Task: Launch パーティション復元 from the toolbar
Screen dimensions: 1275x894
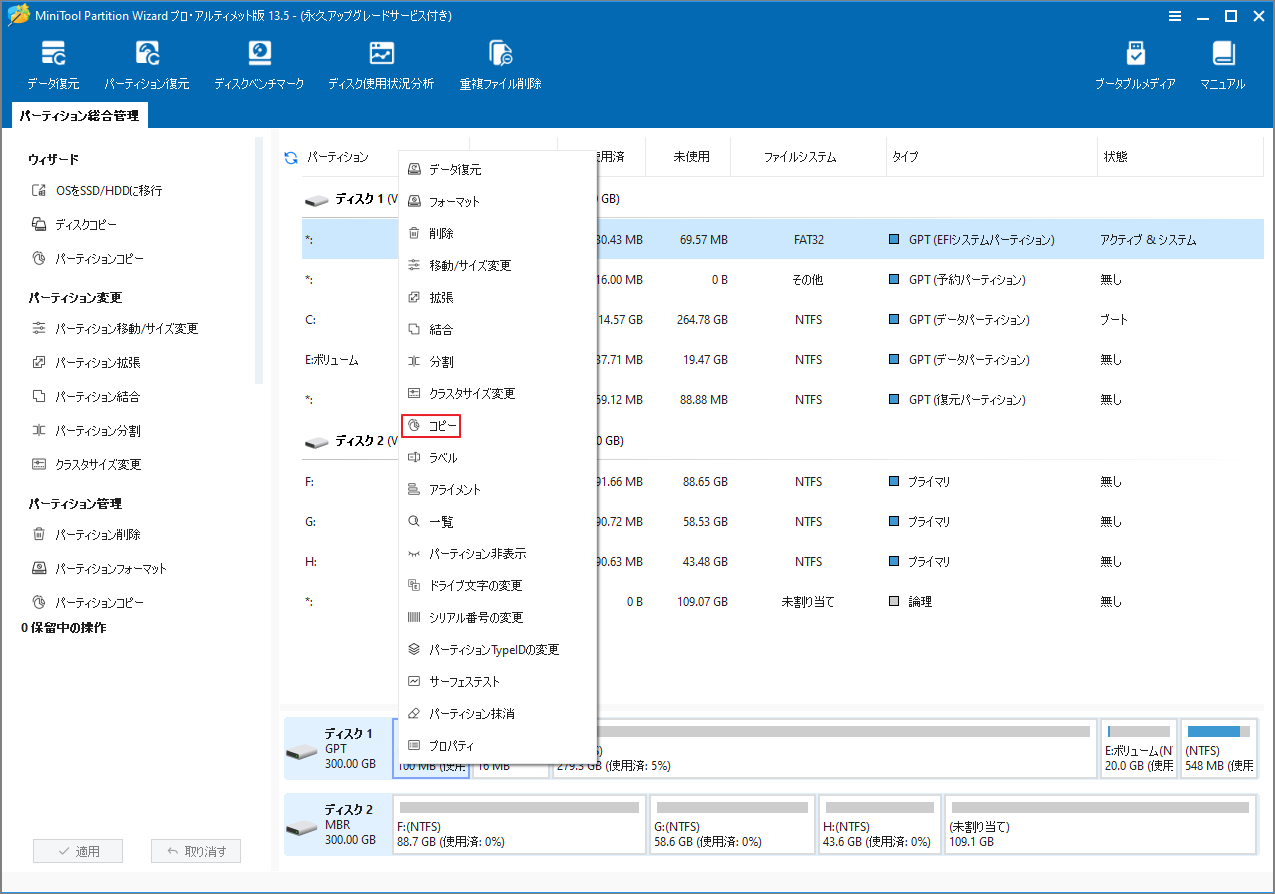Action: (147, 62)
